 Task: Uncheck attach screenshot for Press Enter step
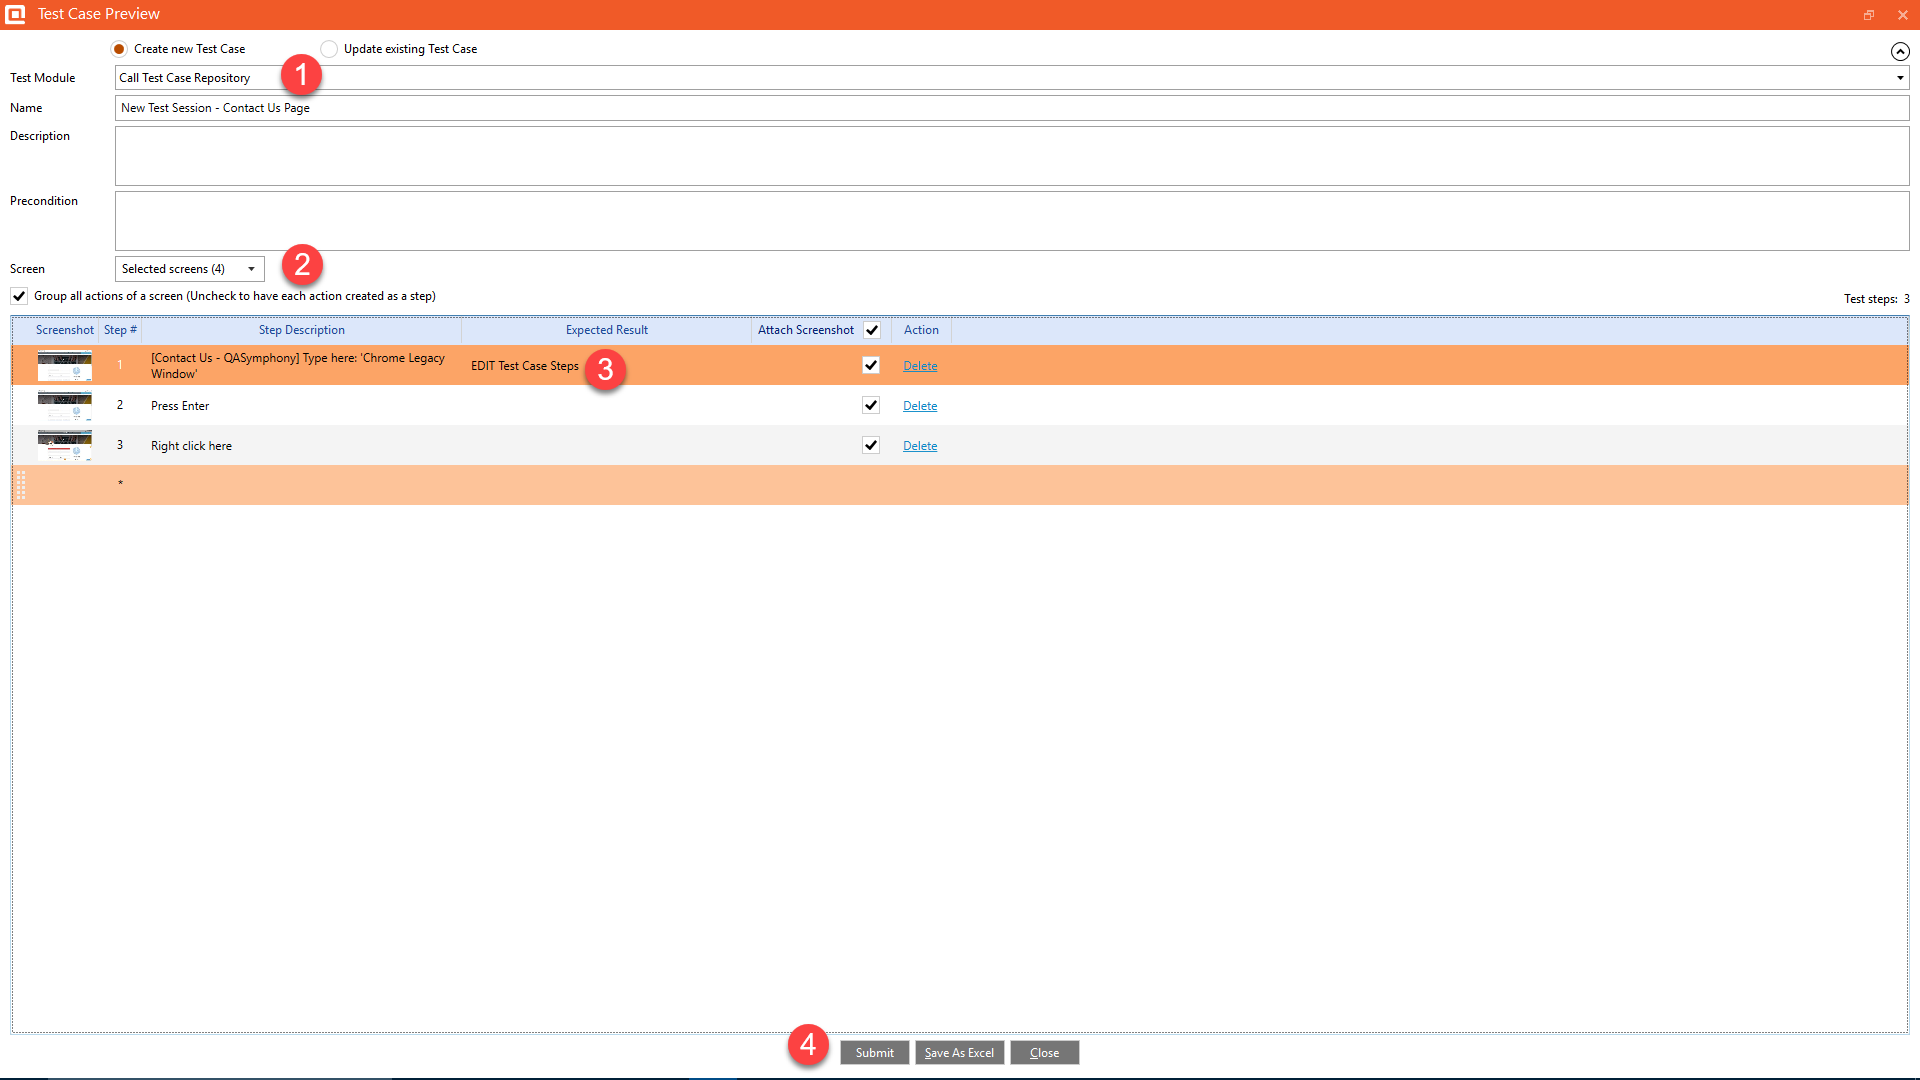(x=871, y=406)
